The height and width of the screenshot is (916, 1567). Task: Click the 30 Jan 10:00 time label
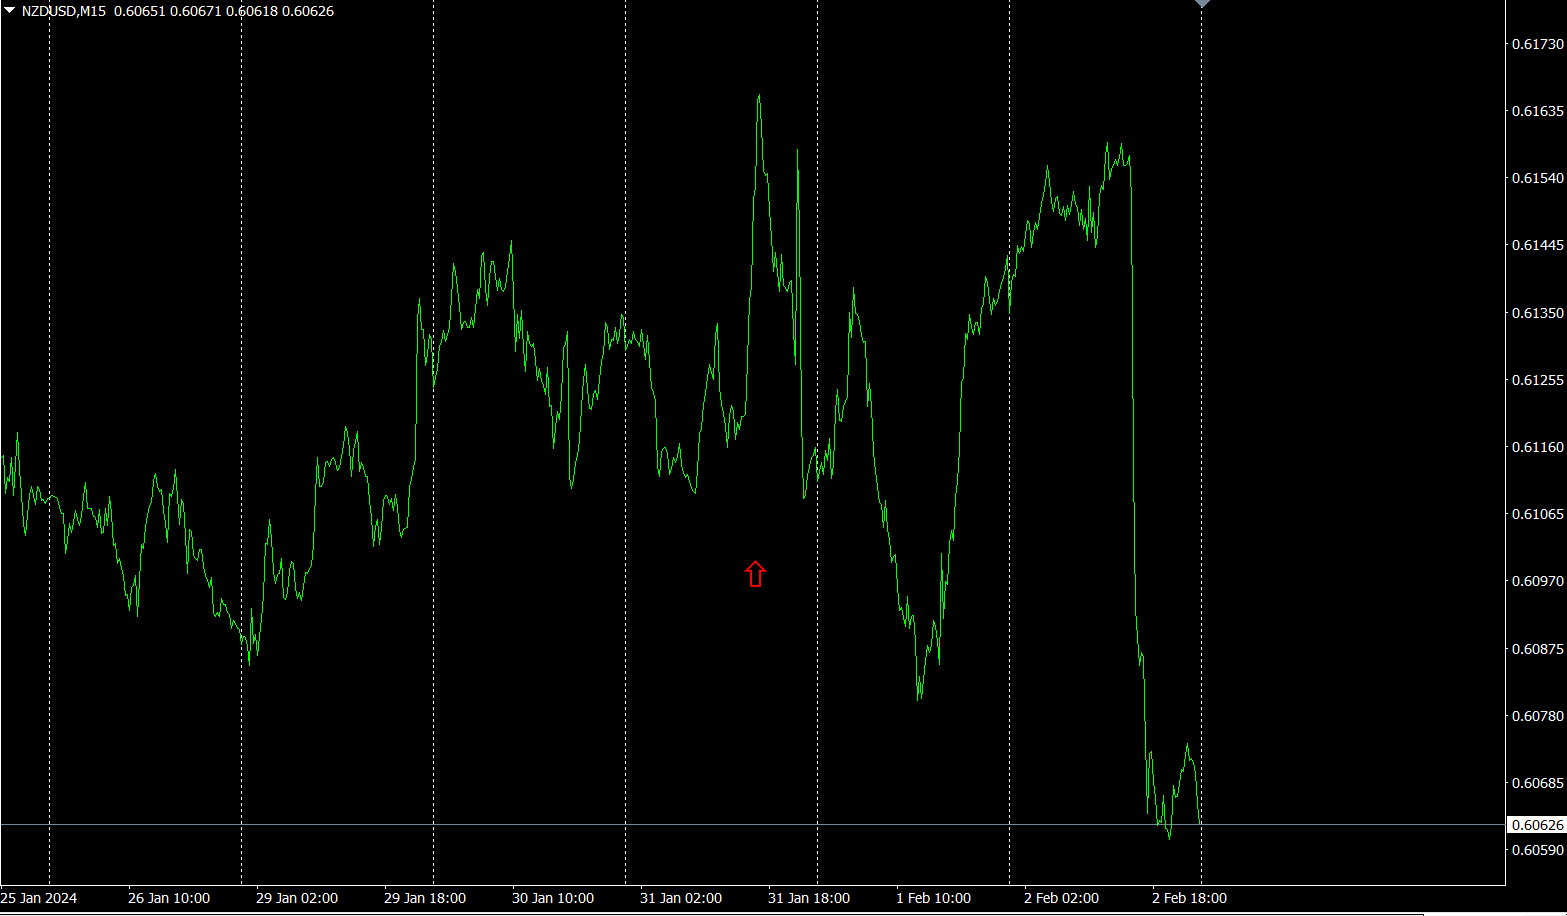553,898
